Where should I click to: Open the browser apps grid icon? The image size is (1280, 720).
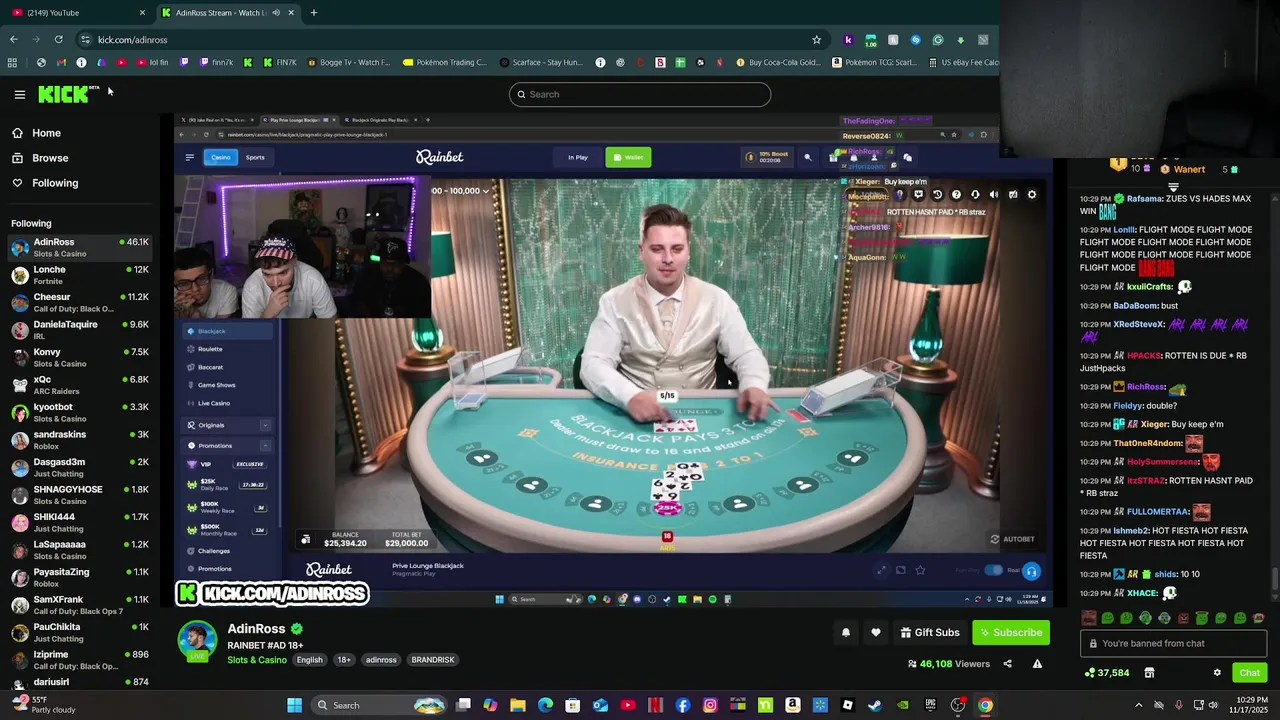click(x=12, y=62)
